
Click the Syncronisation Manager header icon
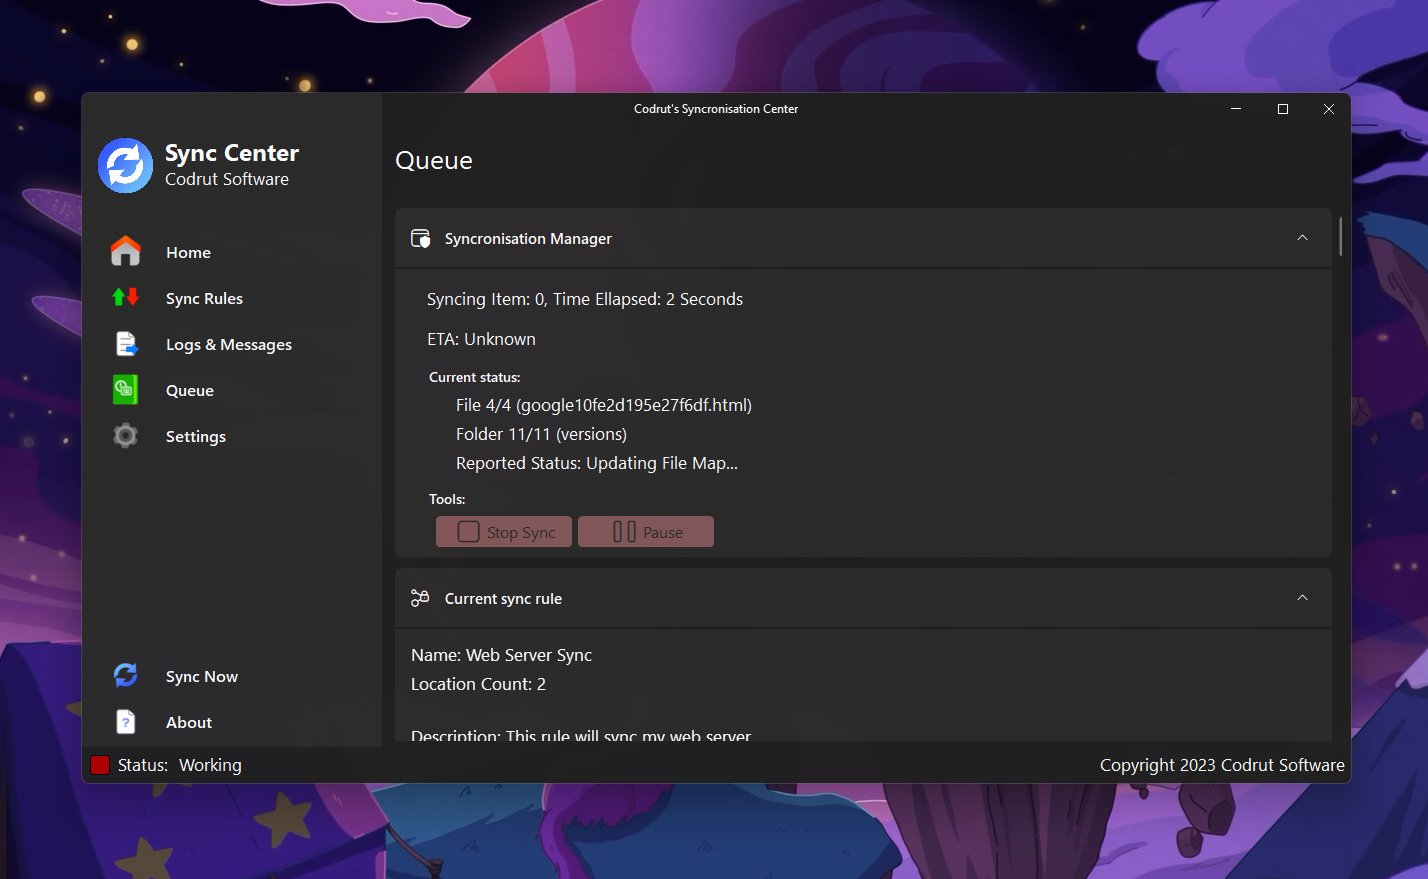pos(420,238)
